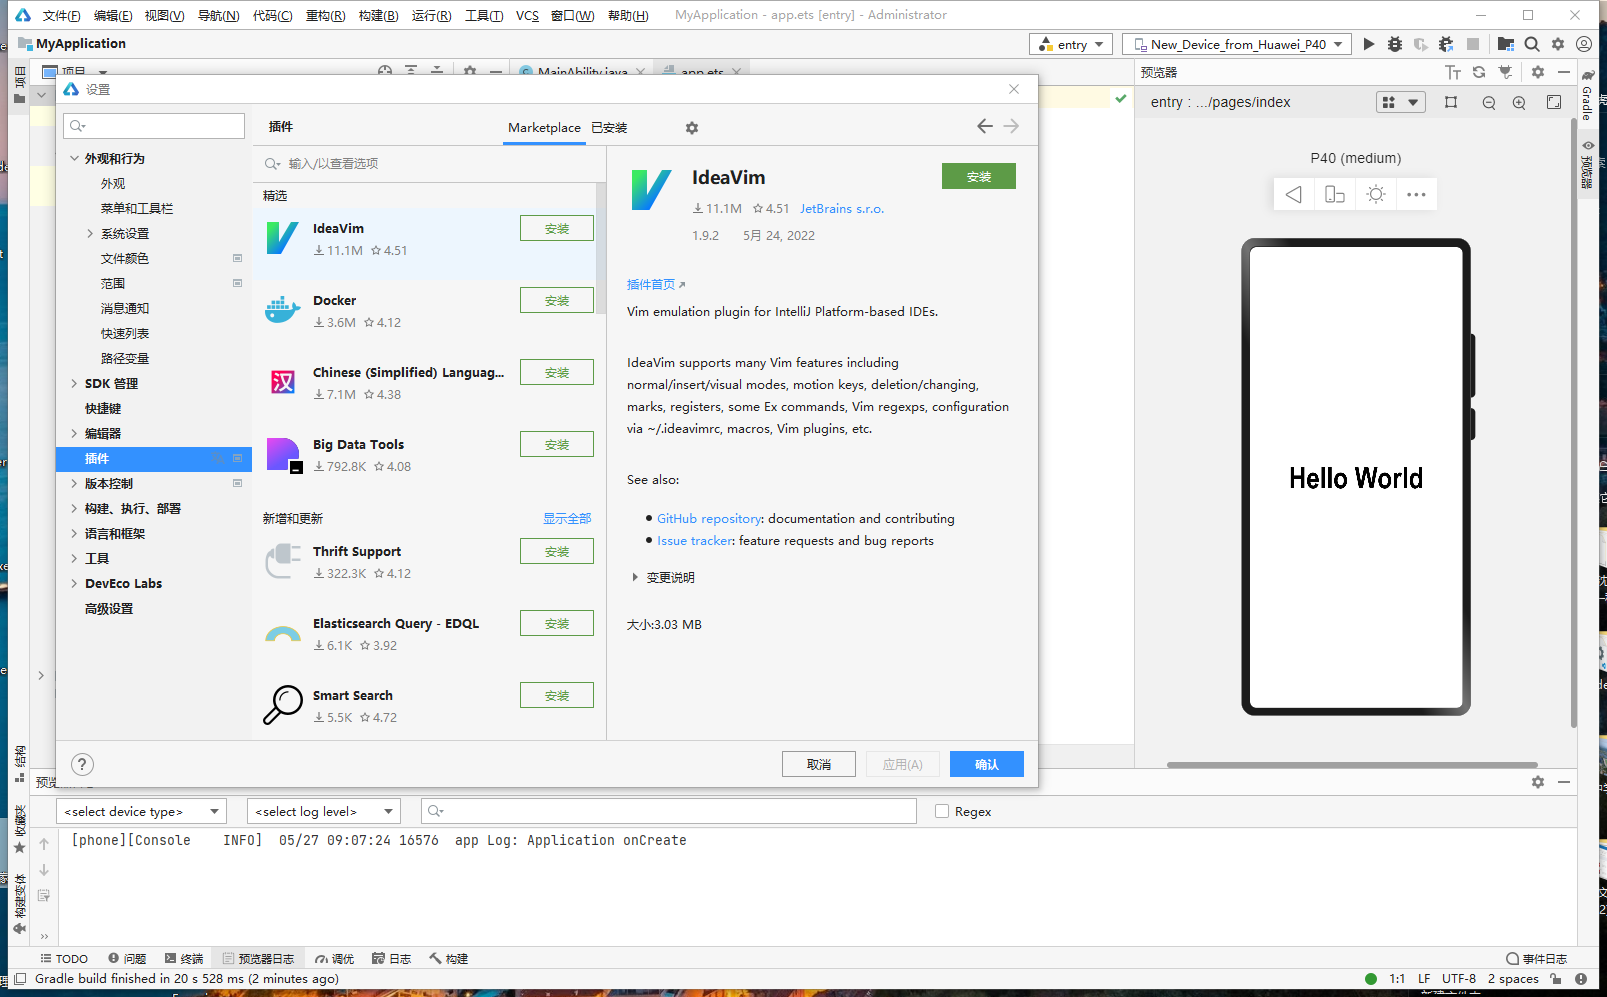Open the 事件日志 panel in status bar
Screen dimensions: 1607x997
pos(1537,958)
